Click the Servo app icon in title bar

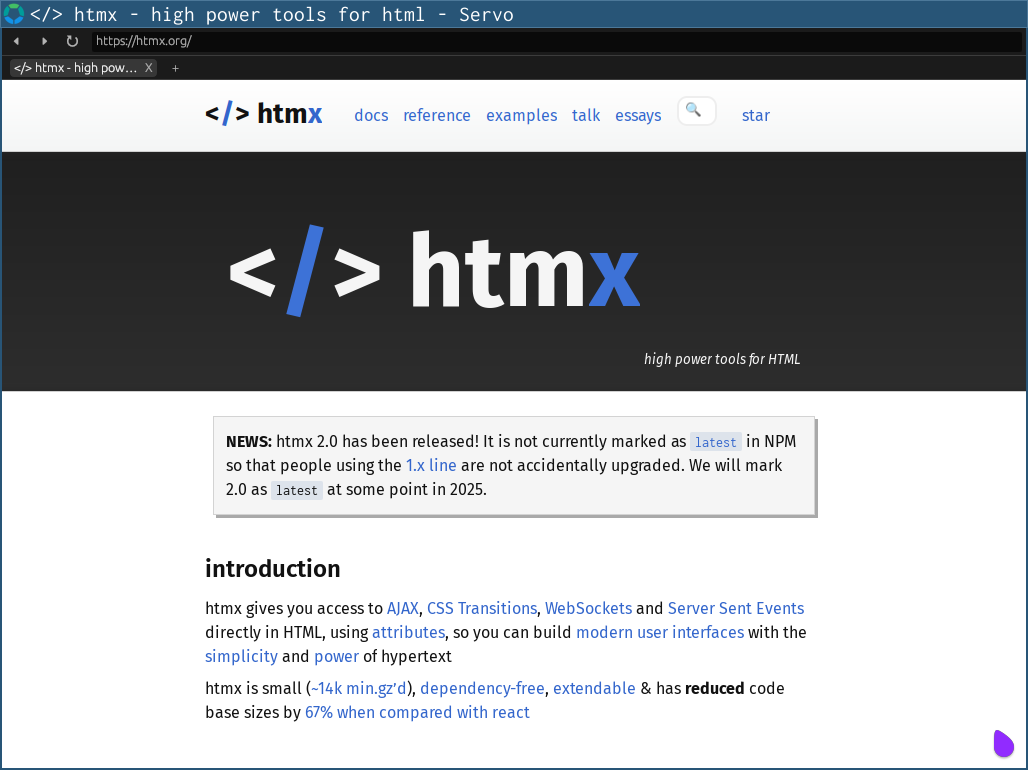[14, 14]
